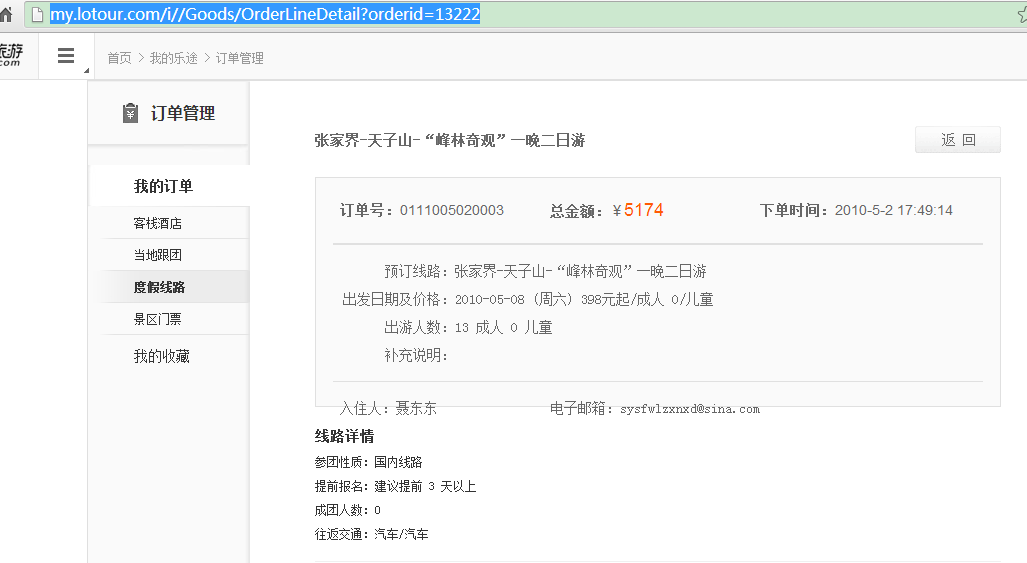1027x563 pixels.
Task: Click traveler count 13 成人 0 儿童
Action: point(504,327)
